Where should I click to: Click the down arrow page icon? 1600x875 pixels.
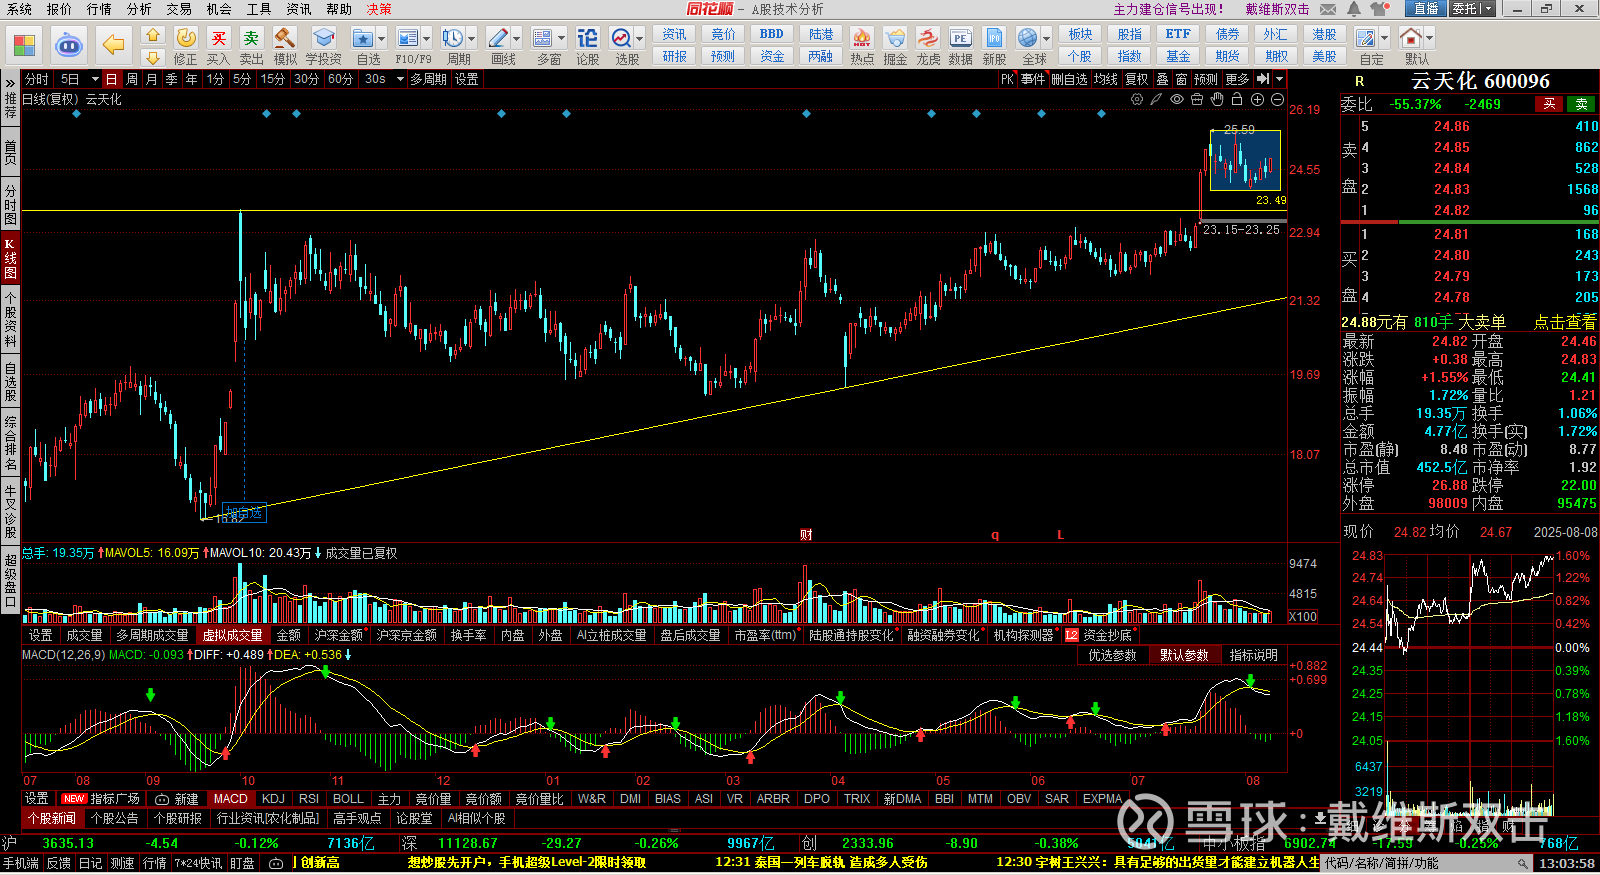point(153,57)
